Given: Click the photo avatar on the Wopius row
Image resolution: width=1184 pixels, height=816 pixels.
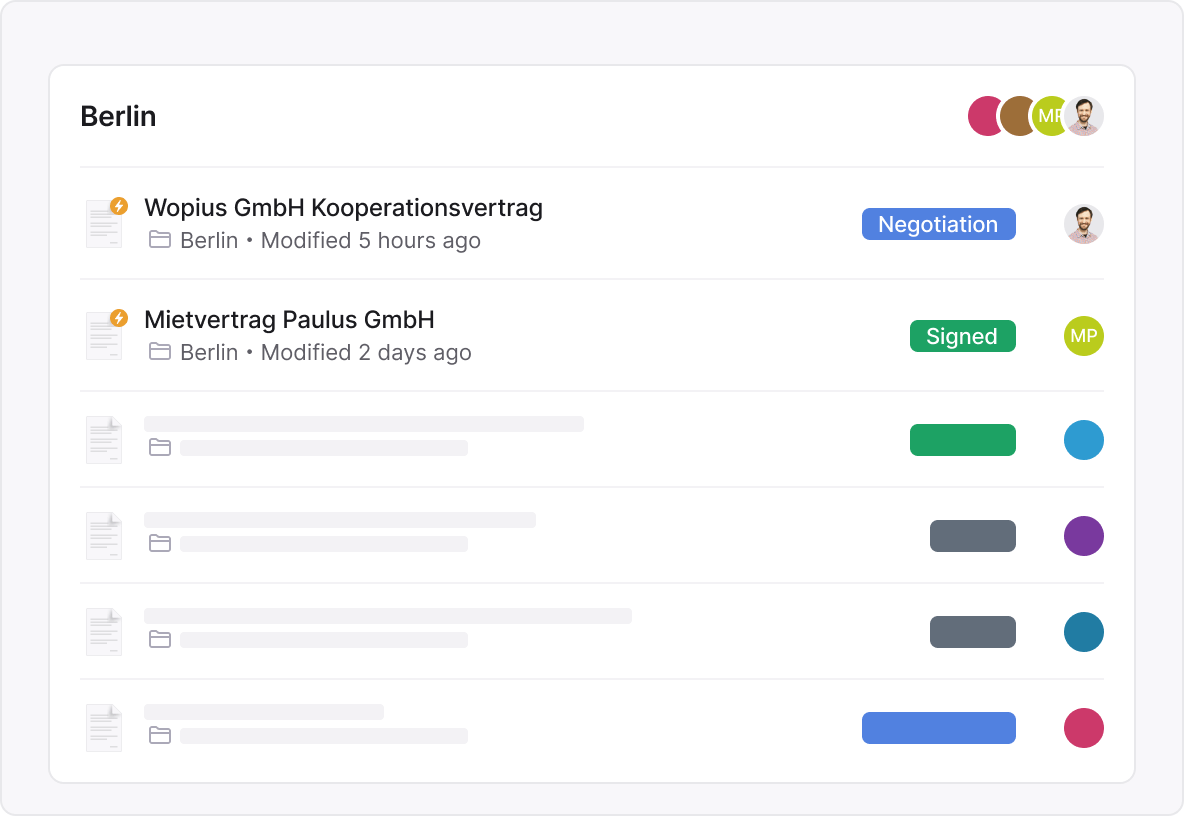Looking at the screenshot, I should coord(1083,224).
